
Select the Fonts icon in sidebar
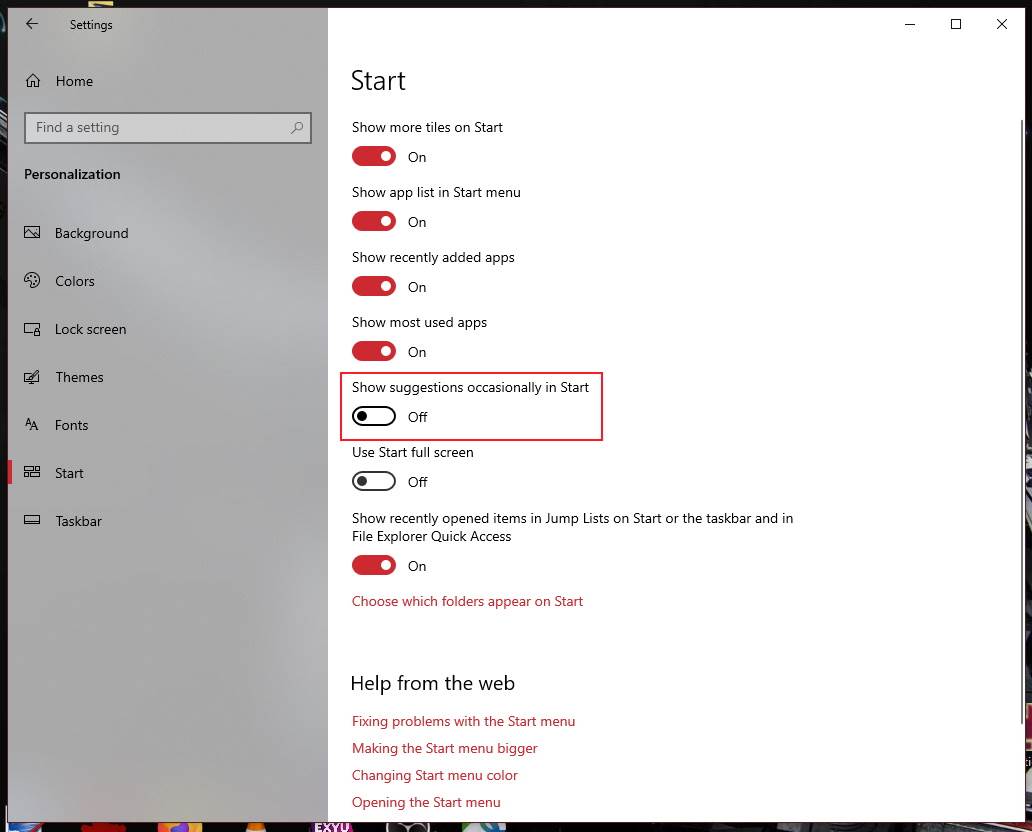[x=33, y=425]
